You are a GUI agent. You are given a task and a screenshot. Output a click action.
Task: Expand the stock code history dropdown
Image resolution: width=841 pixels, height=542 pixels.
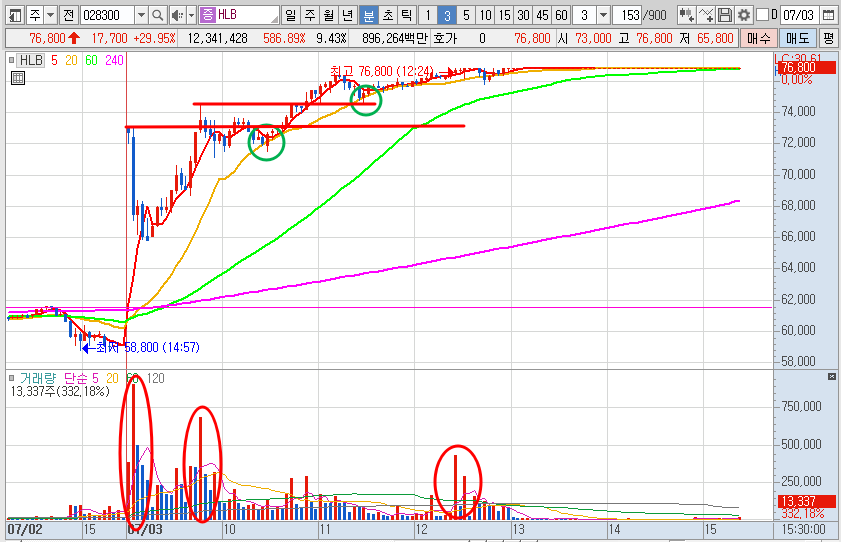(x=141, y=15)
